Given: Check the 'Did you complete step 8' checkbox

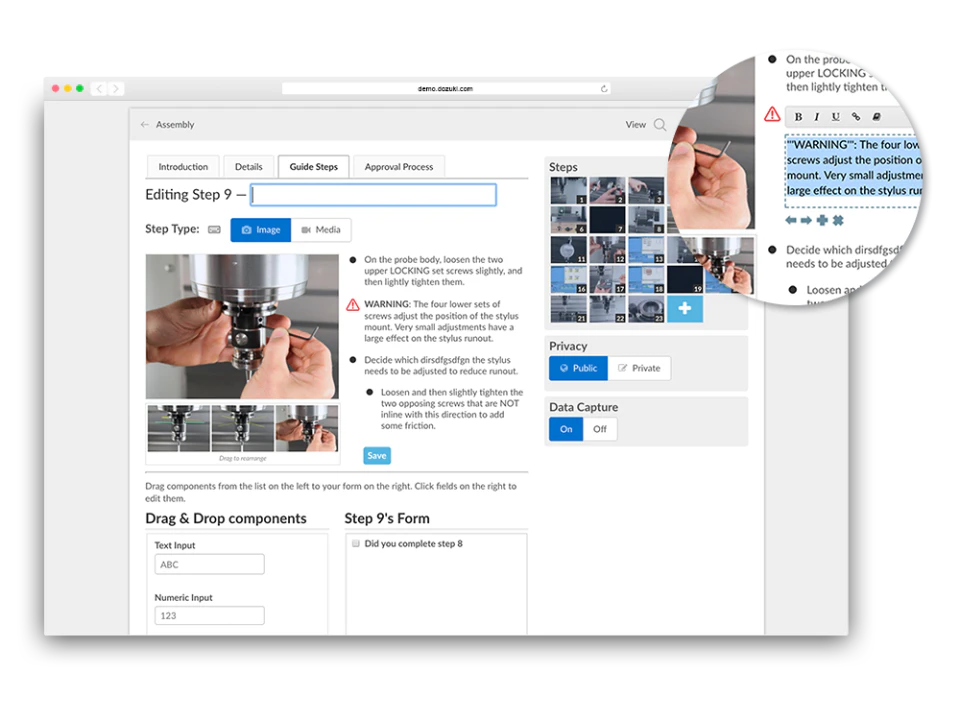Looking at the screenshot, I should click(x=356, y=543).
